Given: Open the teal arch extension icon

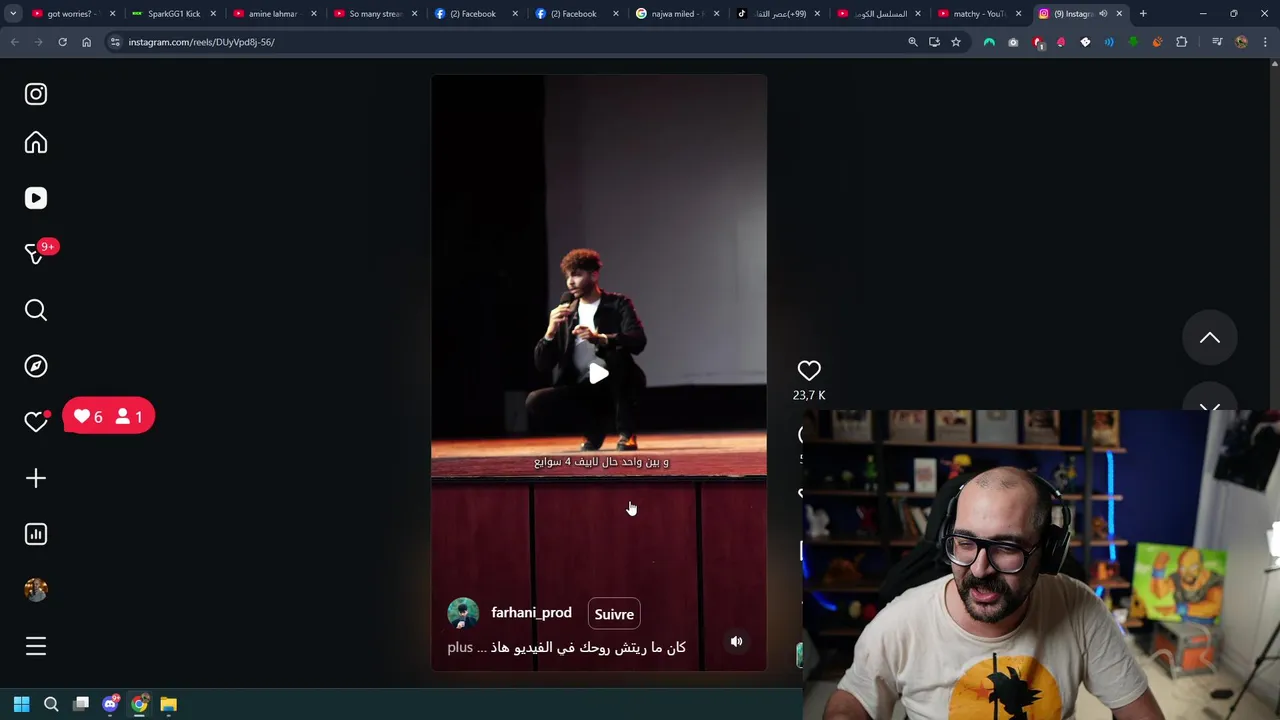Looking at the screenshot, I should pyautogui.click(x=989, y=42).
